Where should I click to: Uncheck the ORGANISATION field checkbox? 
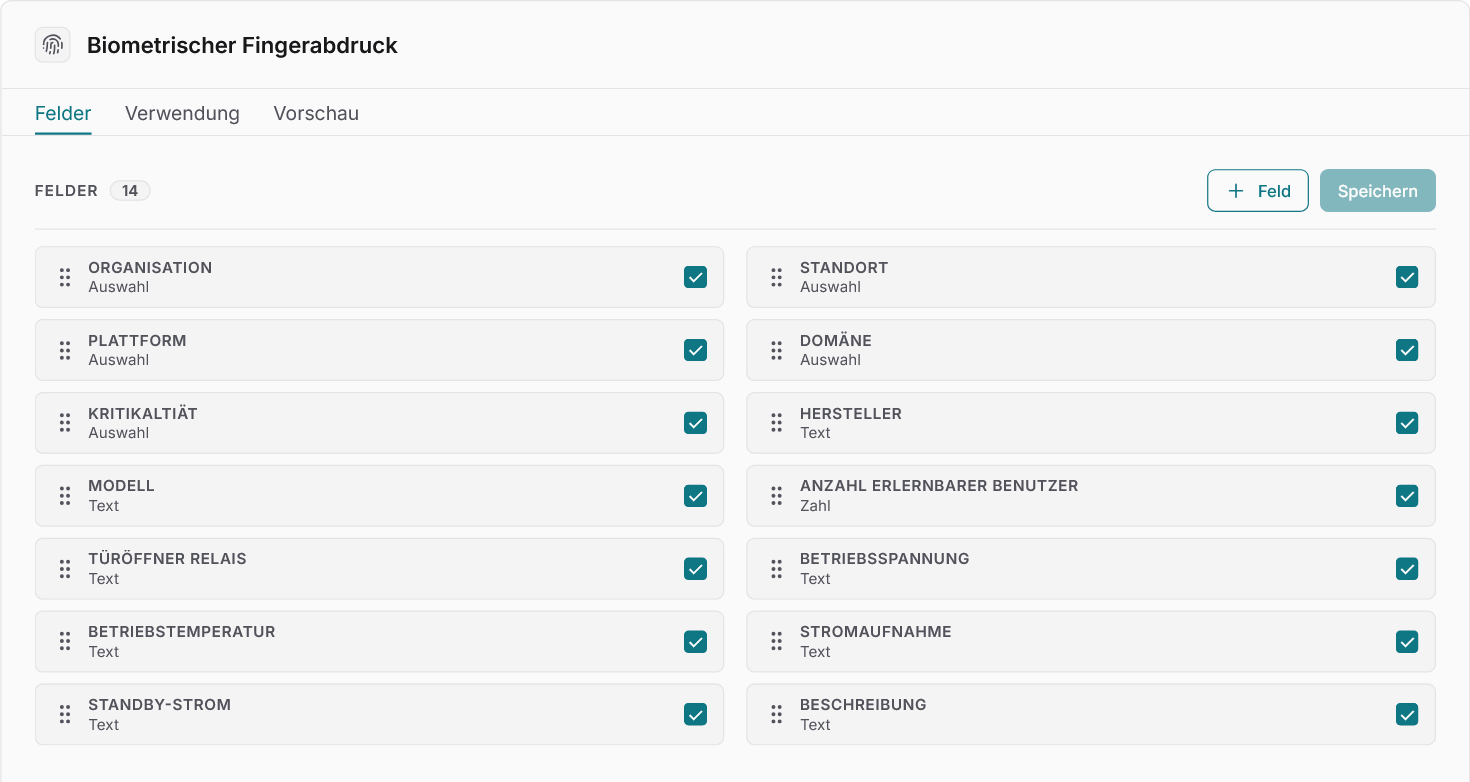(x=696, y=277)
